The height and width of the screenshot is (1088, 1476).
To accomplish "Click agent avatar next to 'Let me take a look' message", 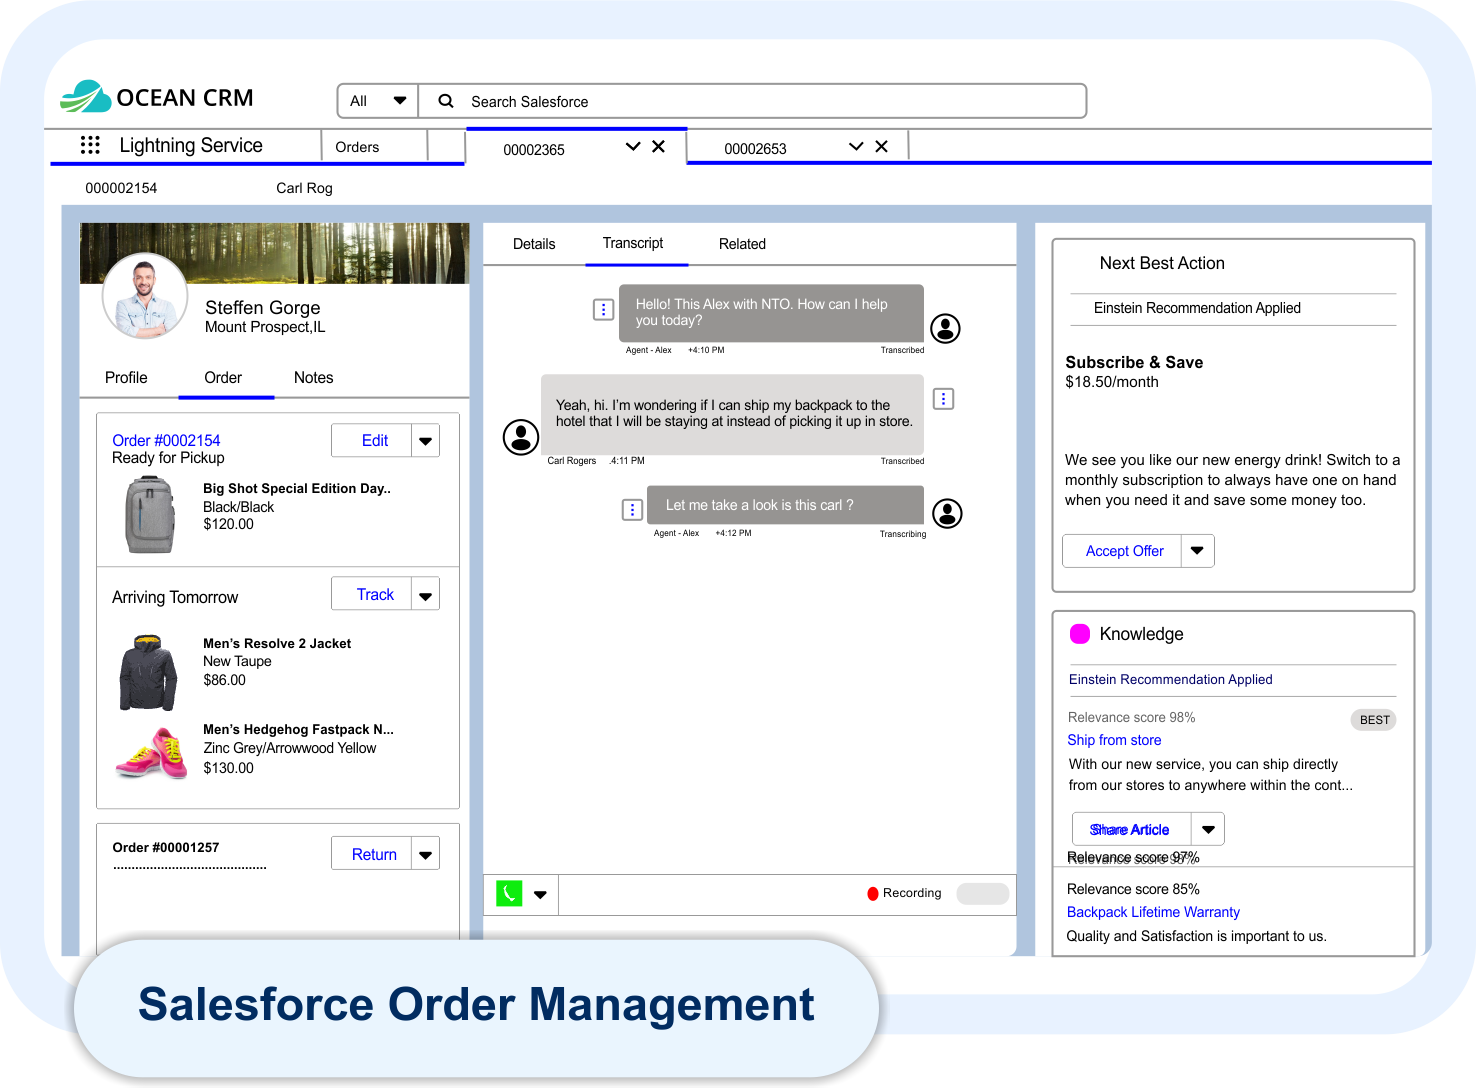I will (947, 513).
